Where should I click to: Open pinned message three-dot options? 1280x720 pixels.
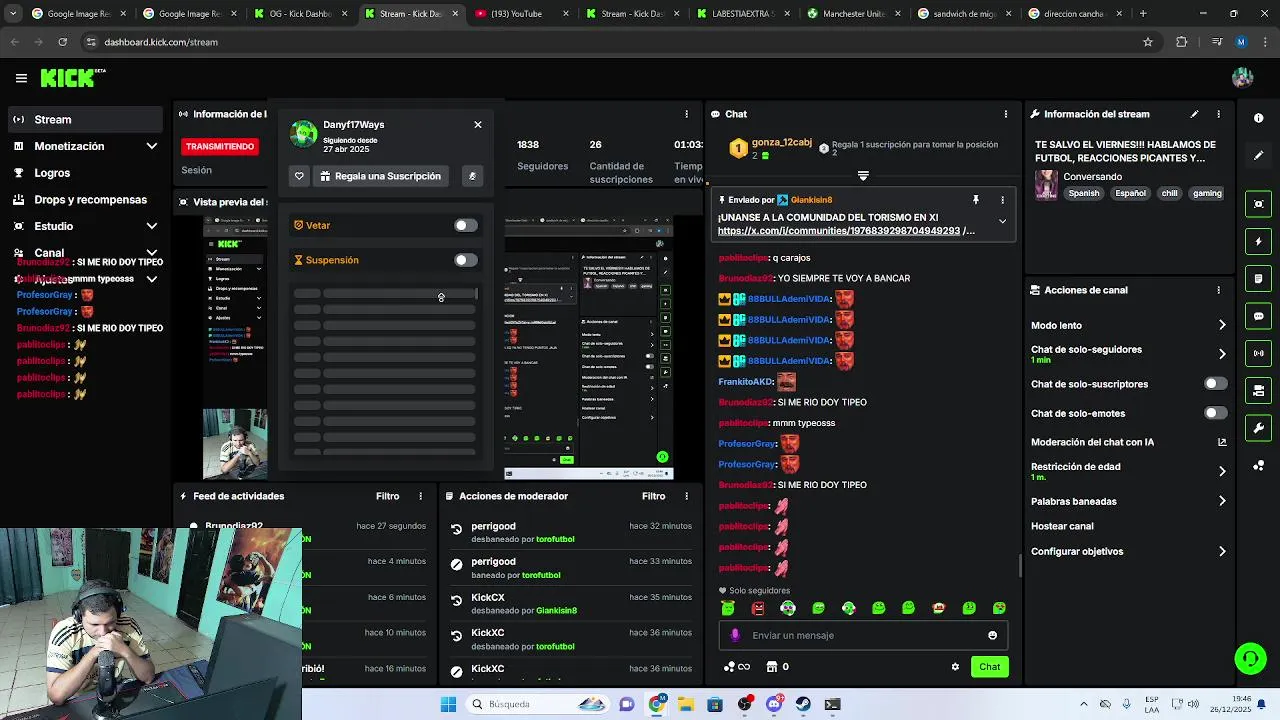pos(1002,200)
